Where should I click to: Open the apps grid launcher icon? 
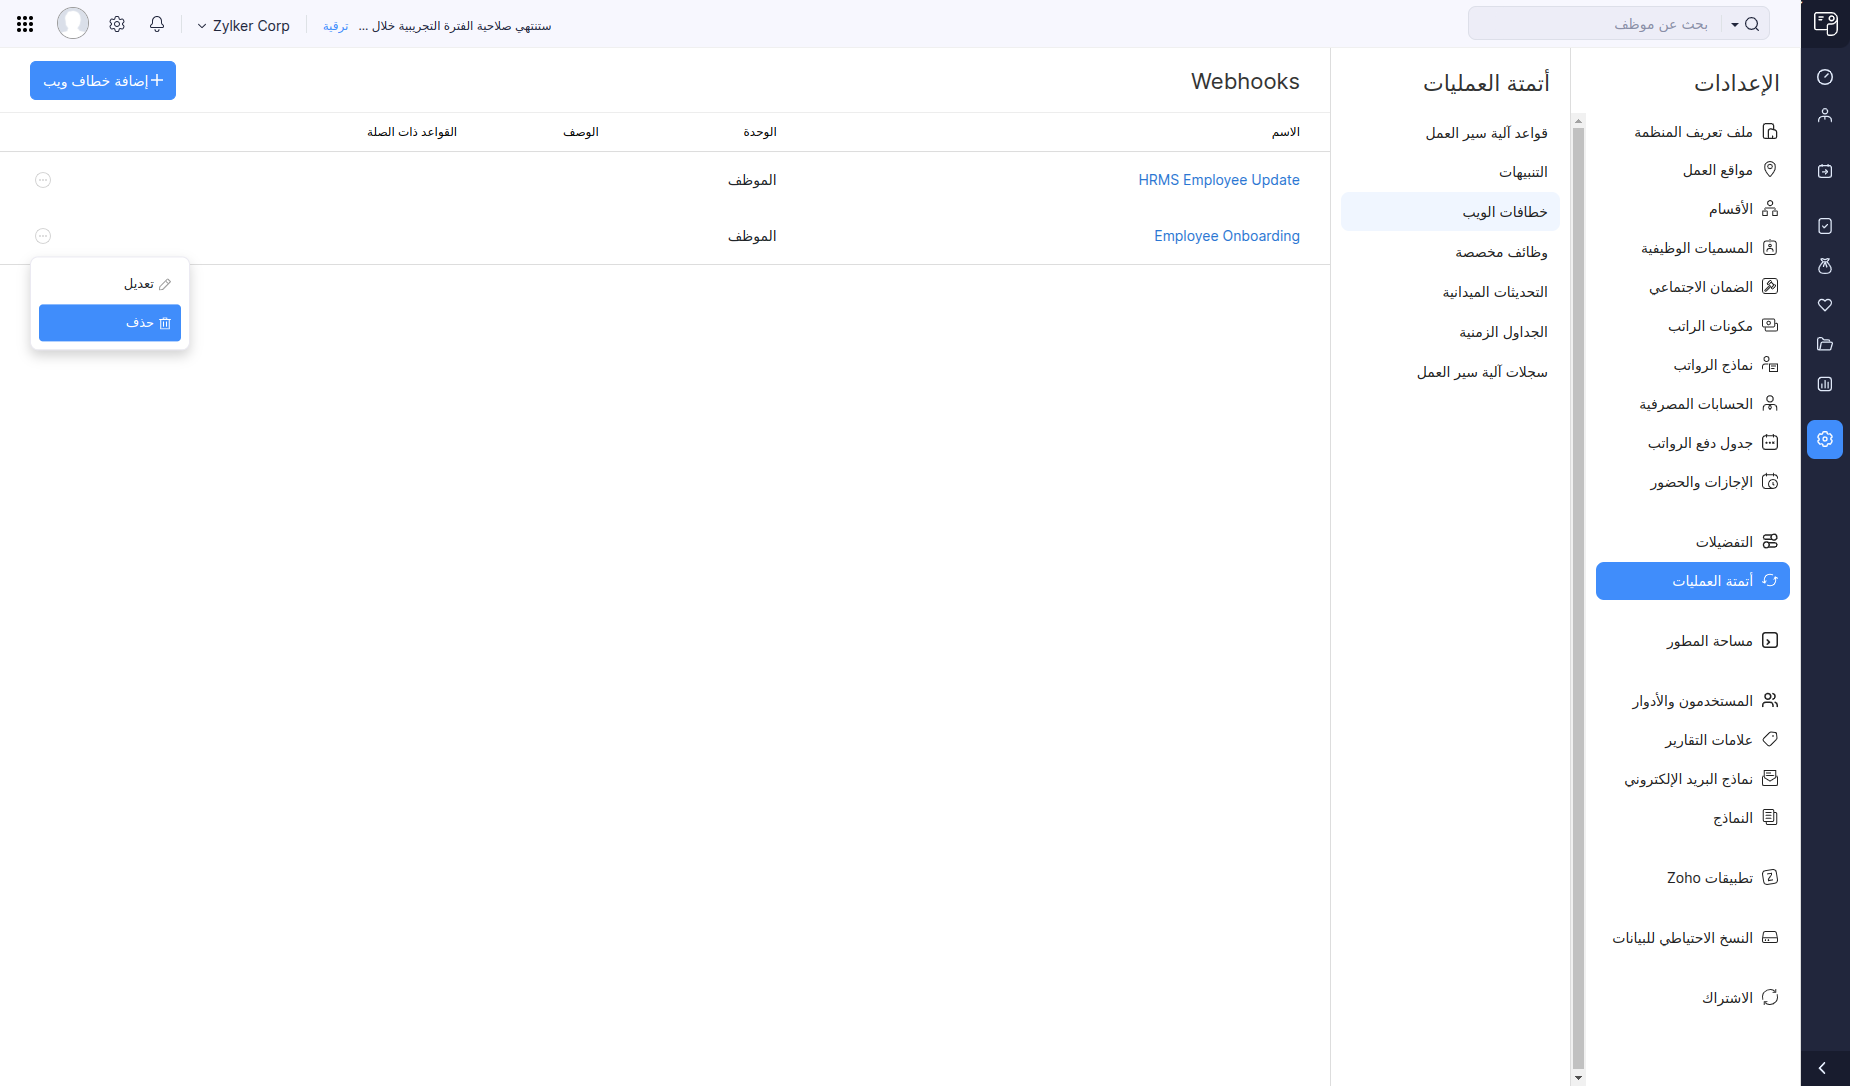click(25, 24)
